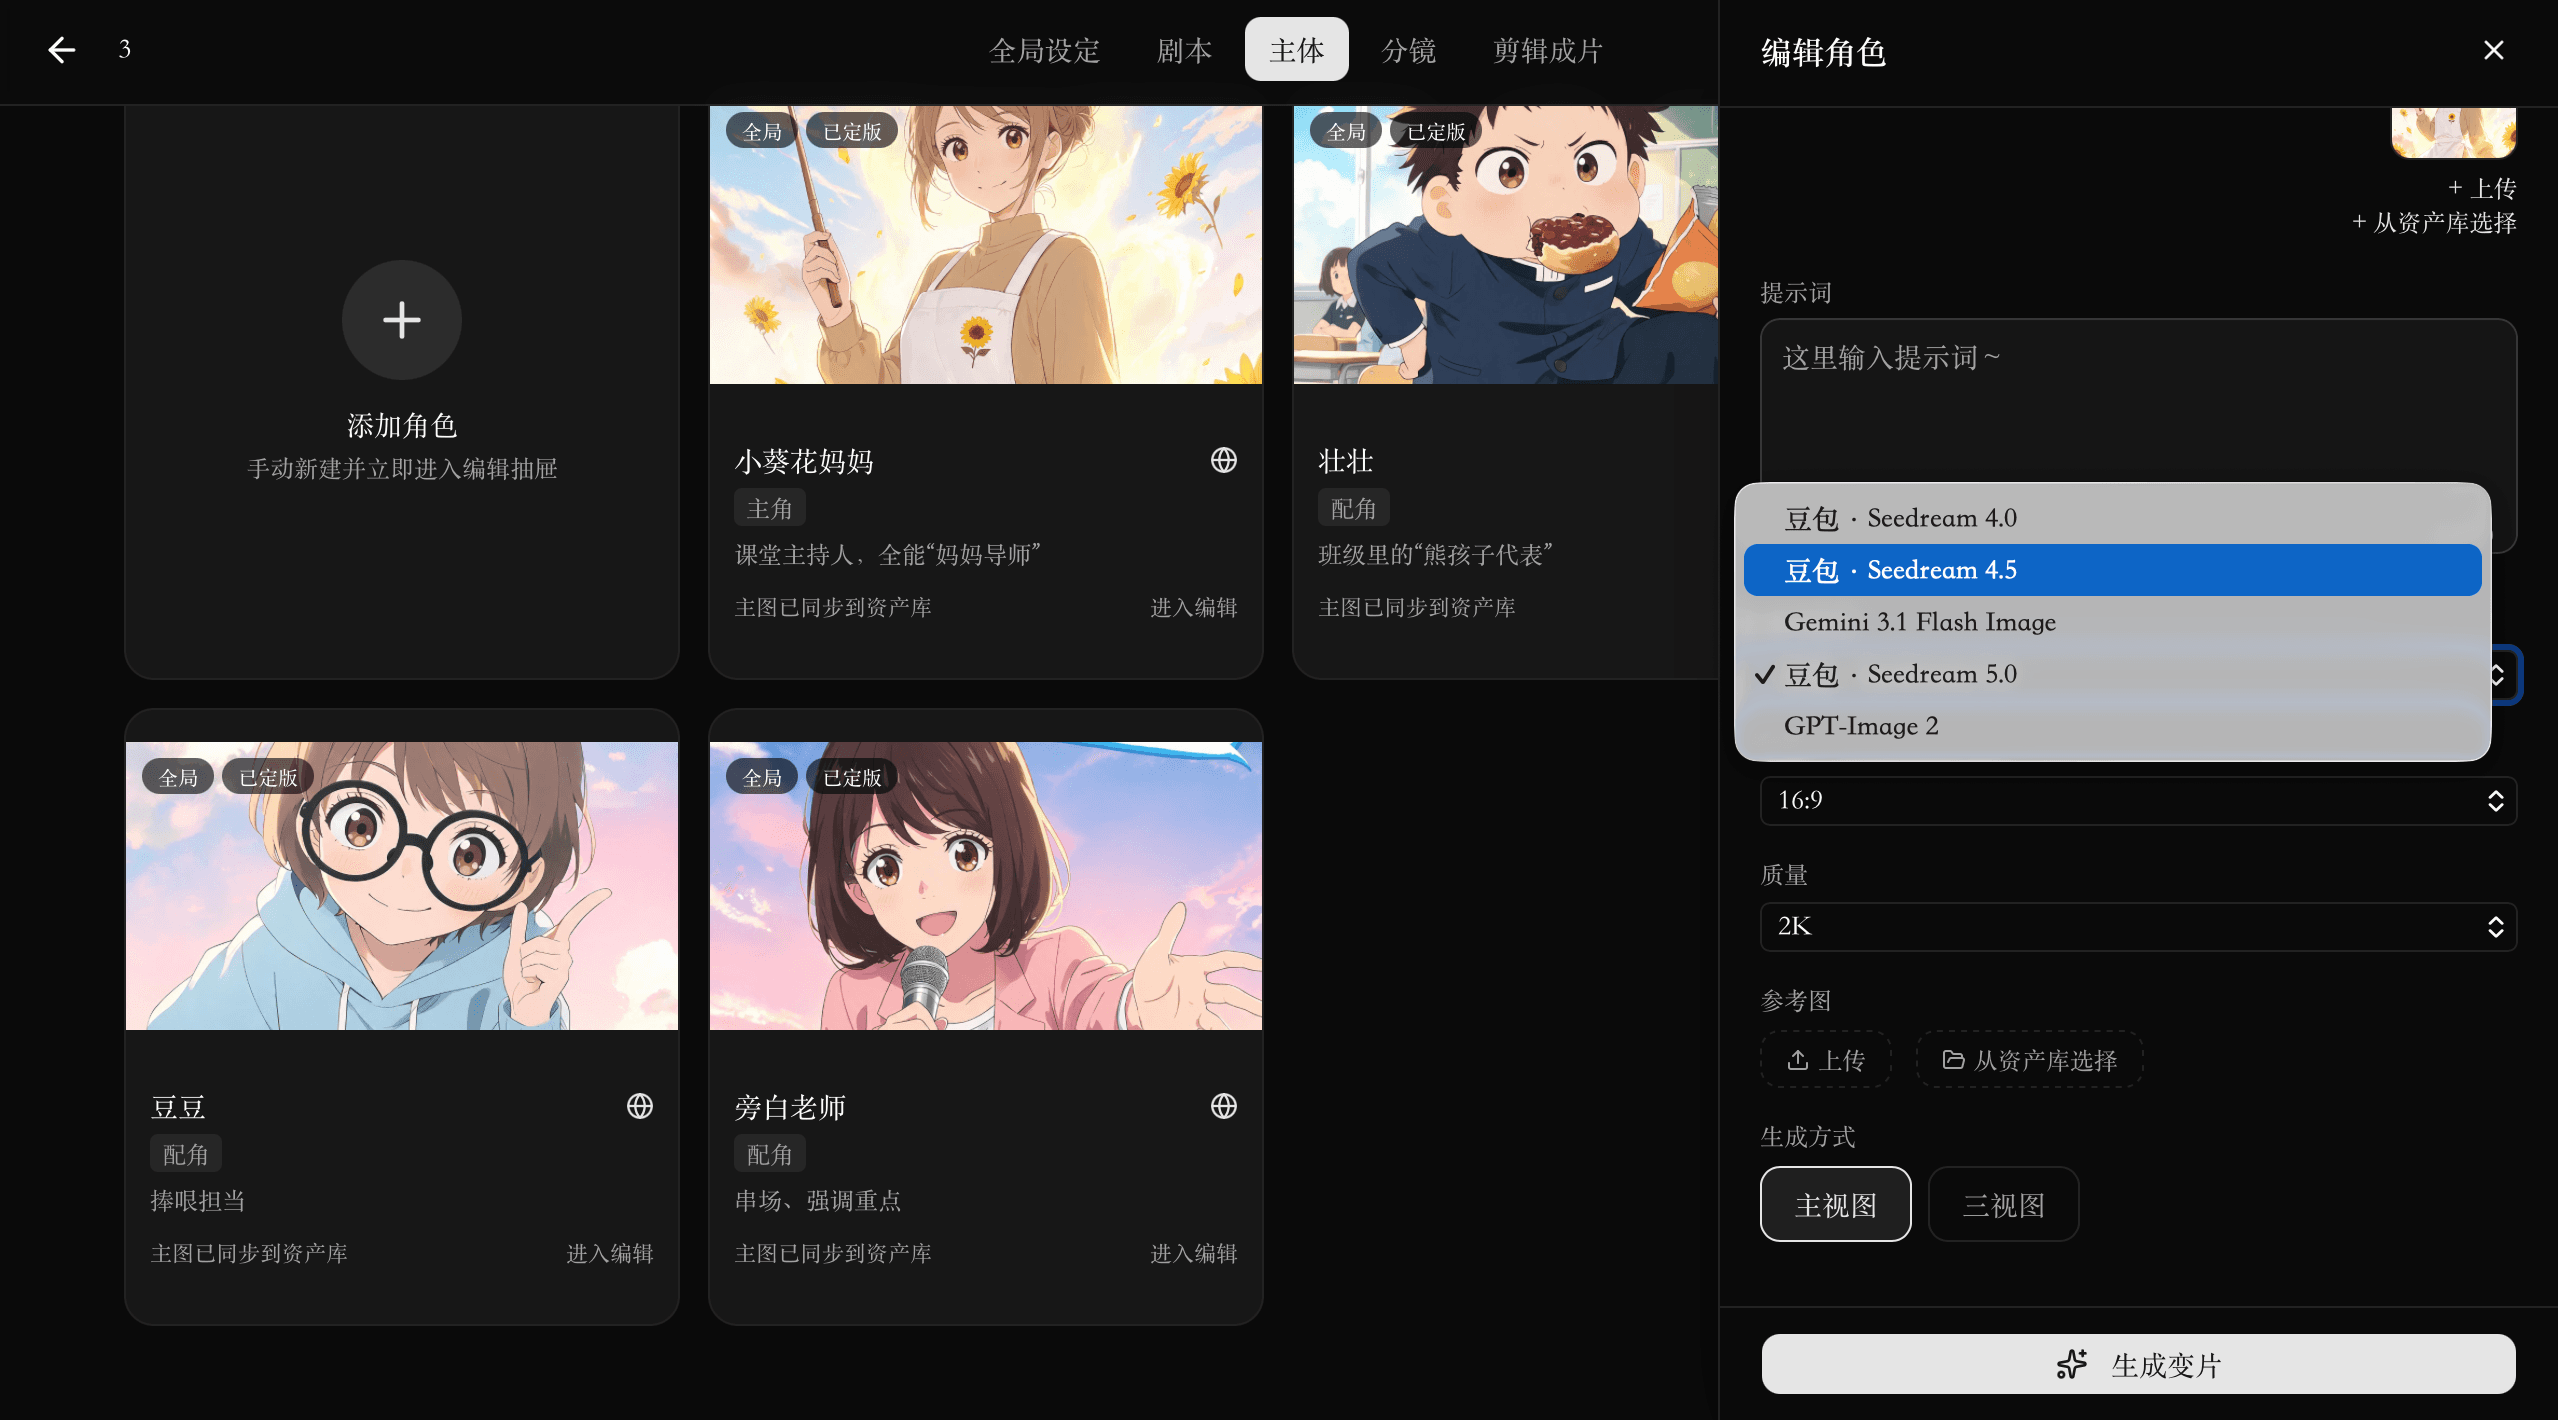This screenshot has width=2558, height=1420.
Task: Click 已定版 badge on 小葵花妈妈 image
Action: pyautogui.click(x=852, y=131)
